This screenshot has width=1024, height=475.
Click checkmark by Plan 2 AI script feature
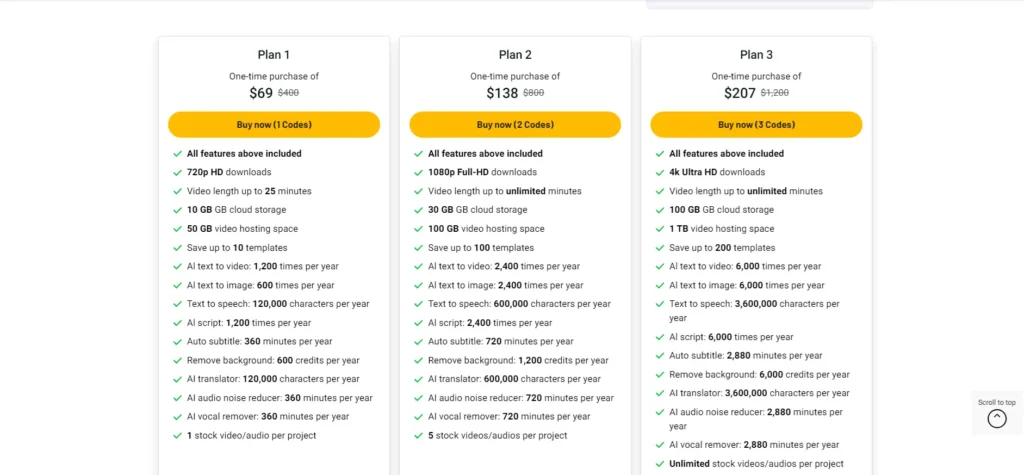(x=419, y=323)
